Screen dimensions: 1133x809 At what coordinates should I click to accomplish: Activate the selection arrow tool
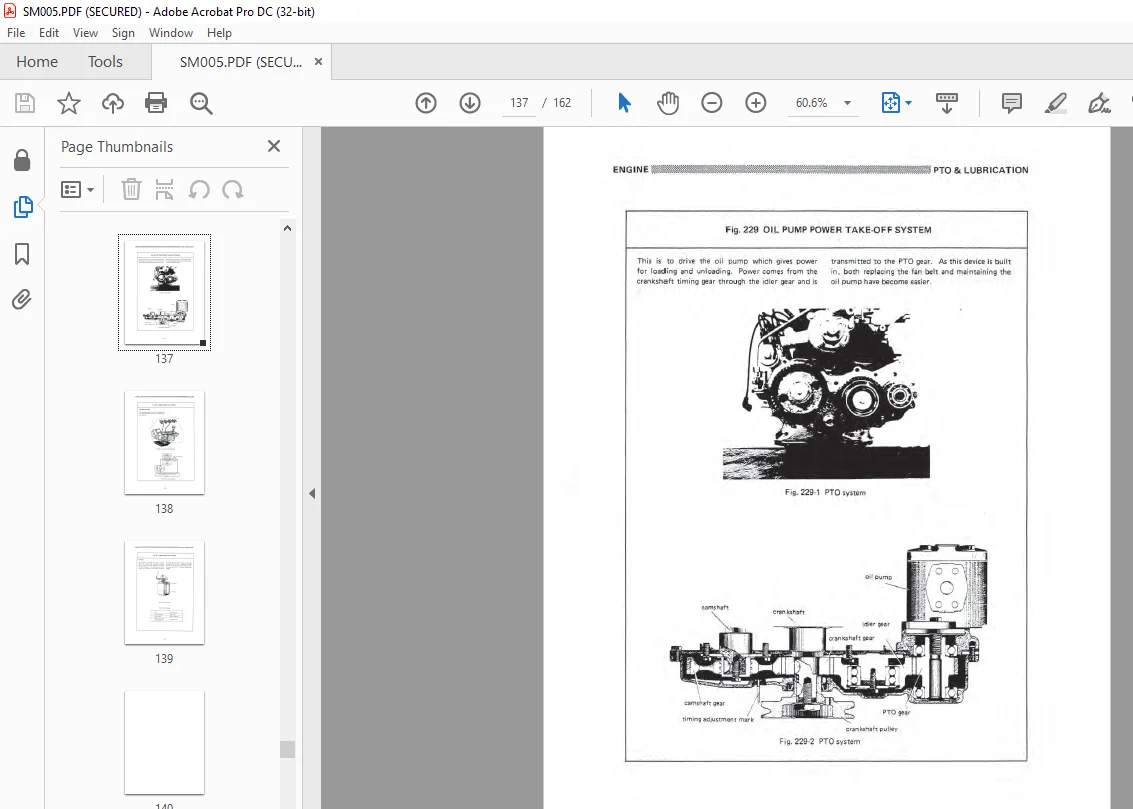624,103
